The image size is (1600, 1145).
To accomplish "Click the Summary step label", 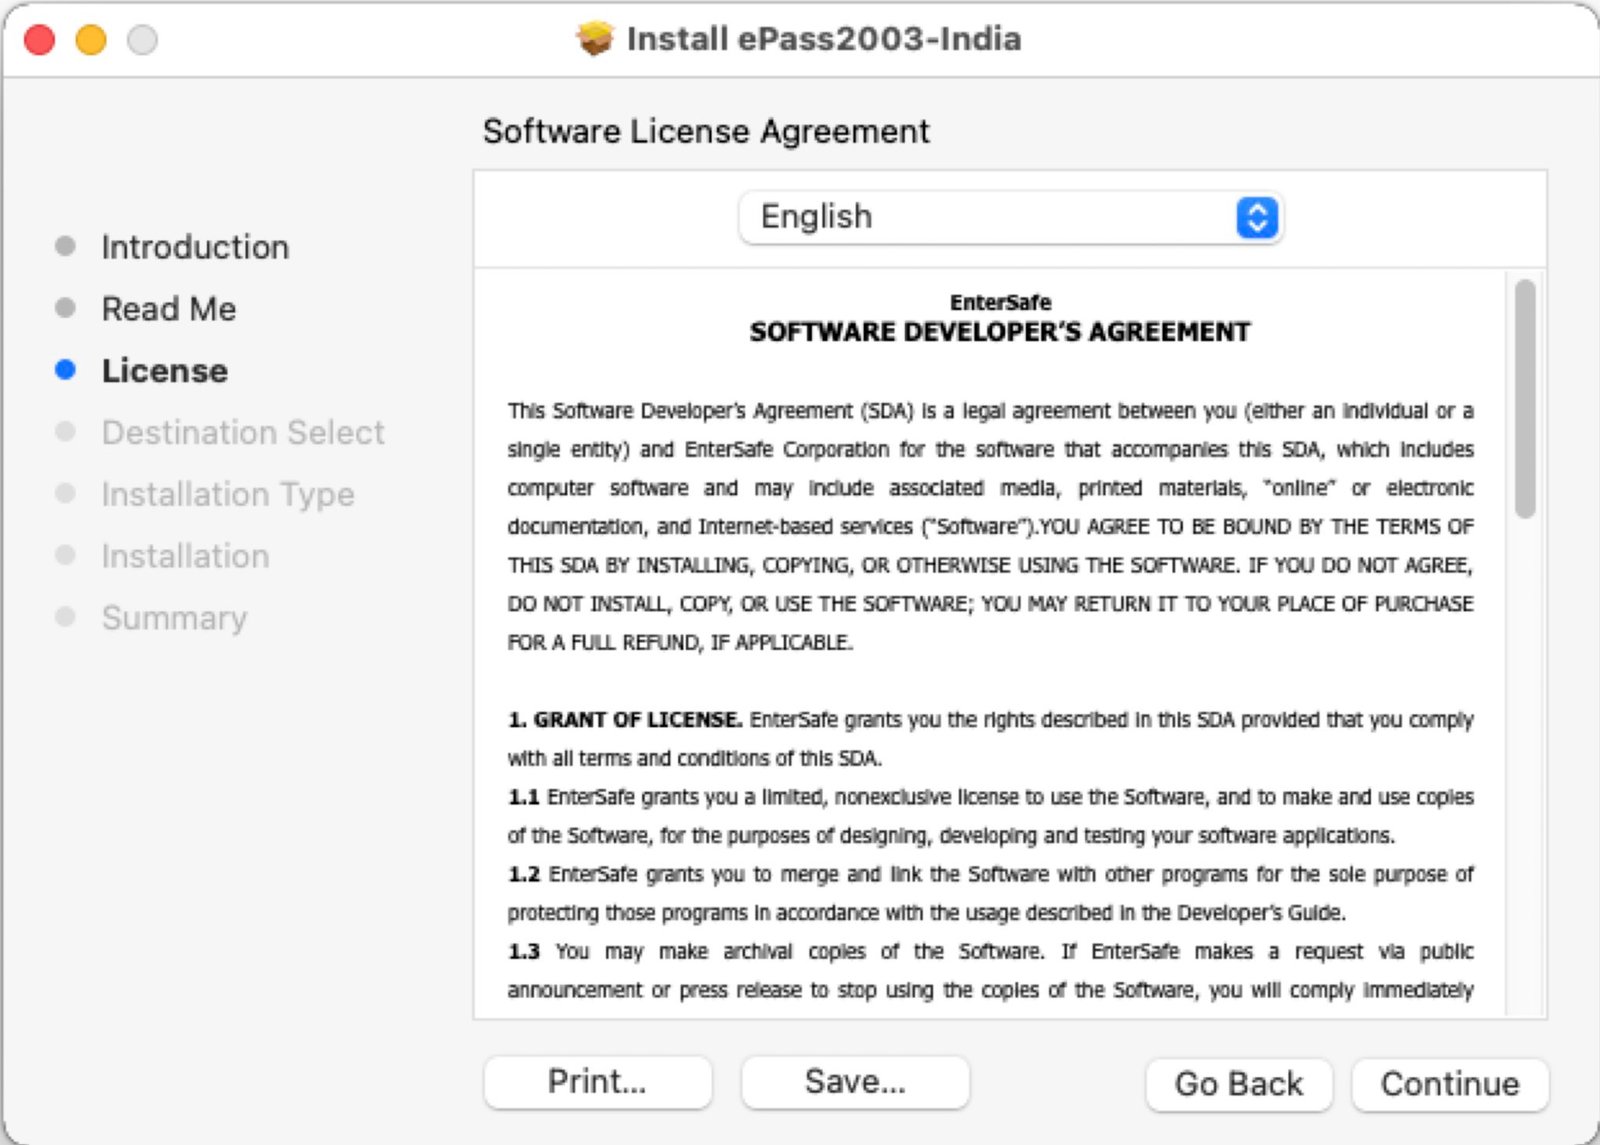I will (174, 618).
